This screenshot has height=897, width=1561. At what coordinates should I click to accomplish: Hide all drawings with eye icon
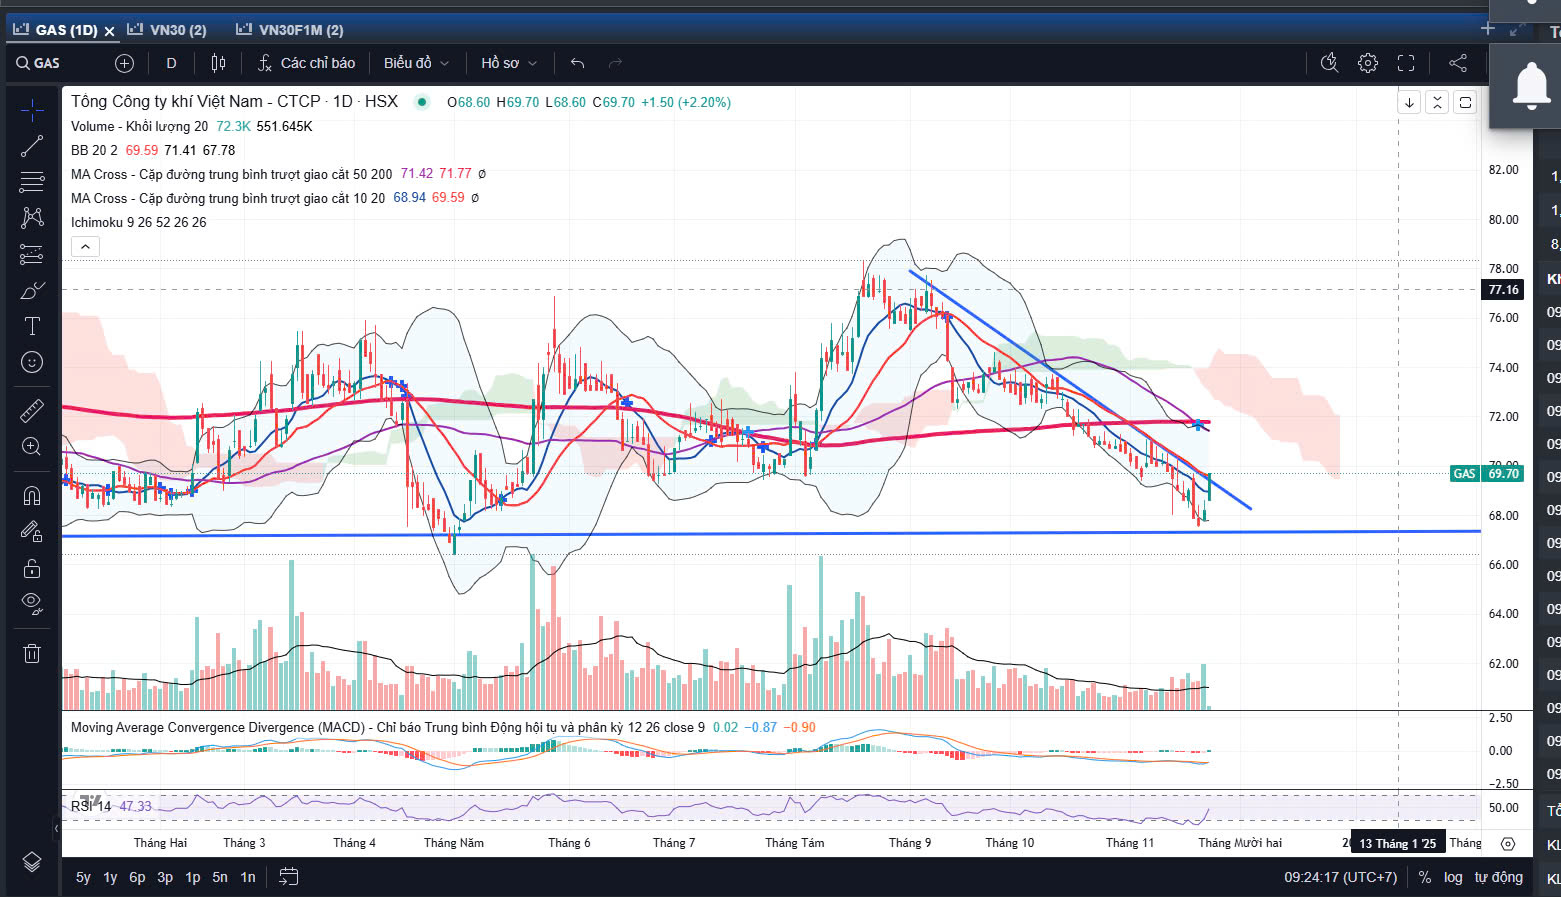coord(32,603)
